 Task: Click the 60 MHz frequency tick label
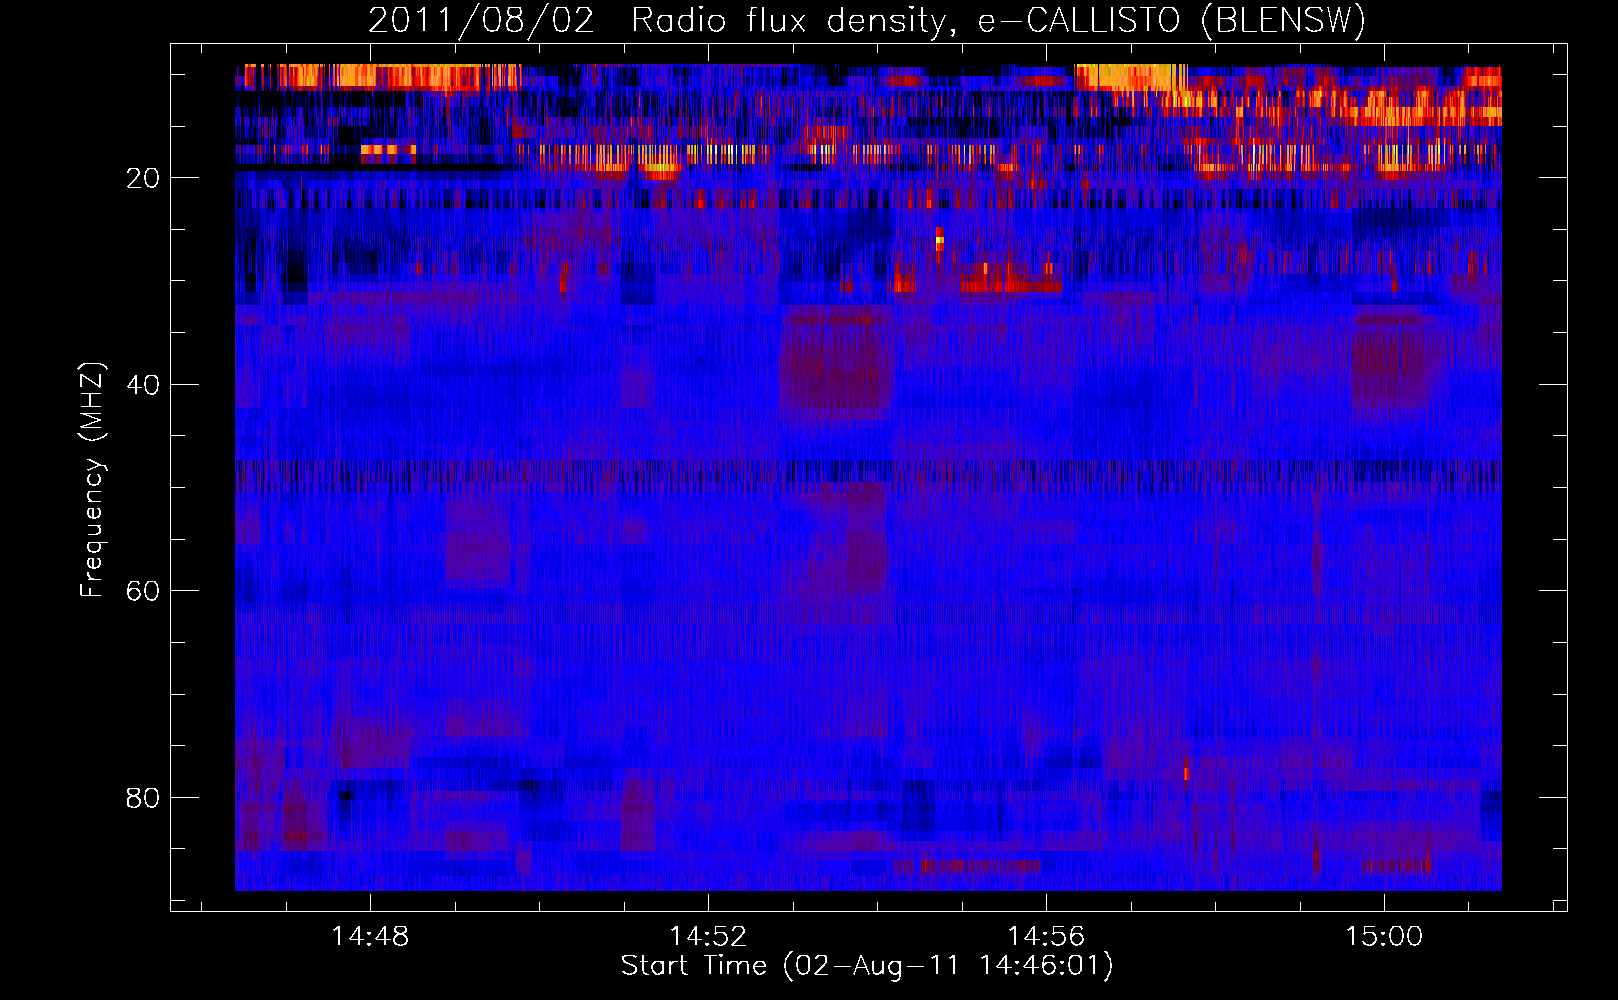pos(143,591)
